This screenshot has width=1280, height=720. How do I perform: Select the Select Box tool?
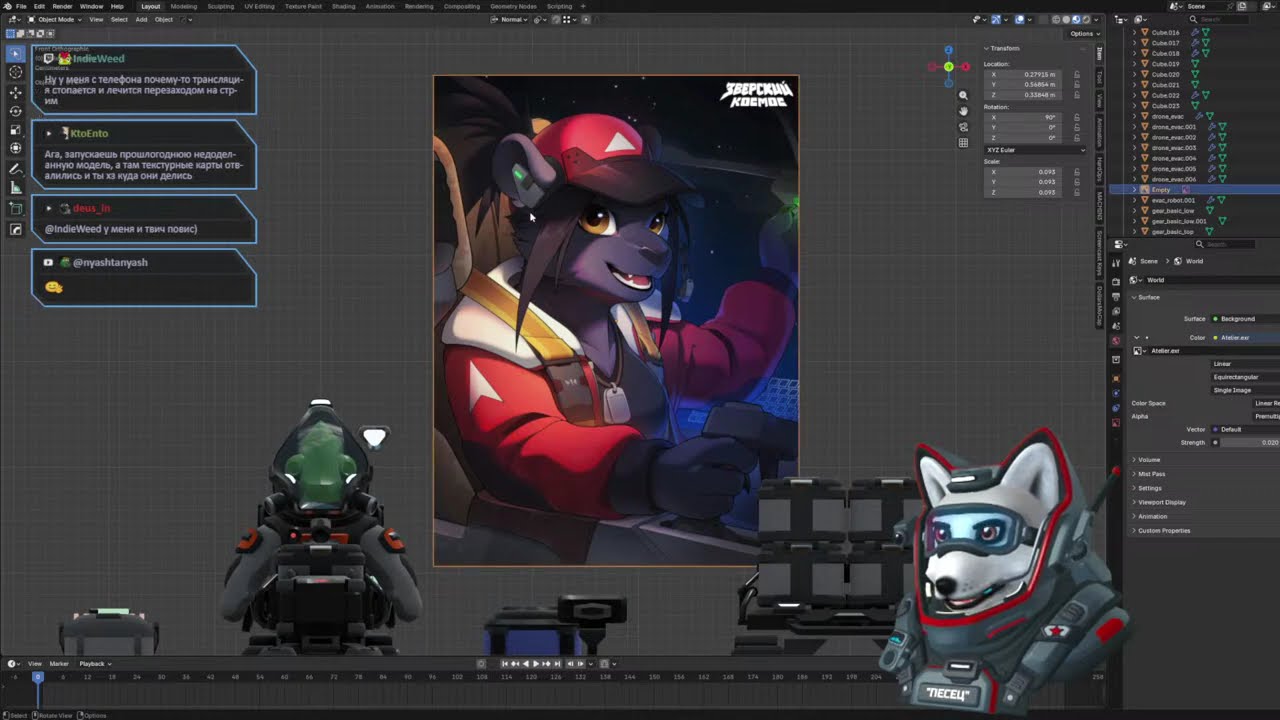point(16,53)
